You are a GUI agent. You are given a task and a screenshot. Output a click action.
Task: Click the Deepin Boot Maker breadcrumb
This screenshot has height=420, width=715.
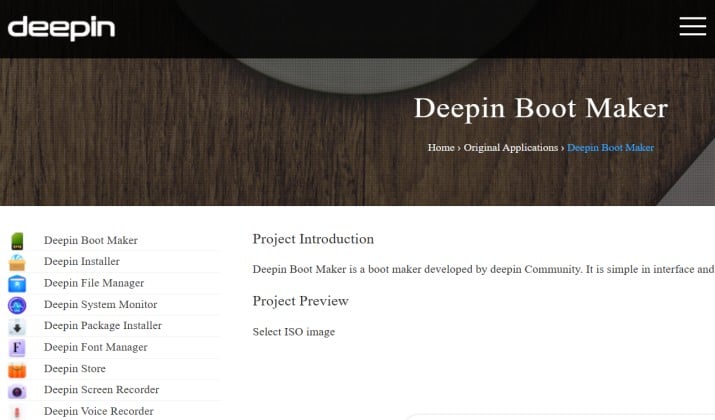(x=611, y=148)
